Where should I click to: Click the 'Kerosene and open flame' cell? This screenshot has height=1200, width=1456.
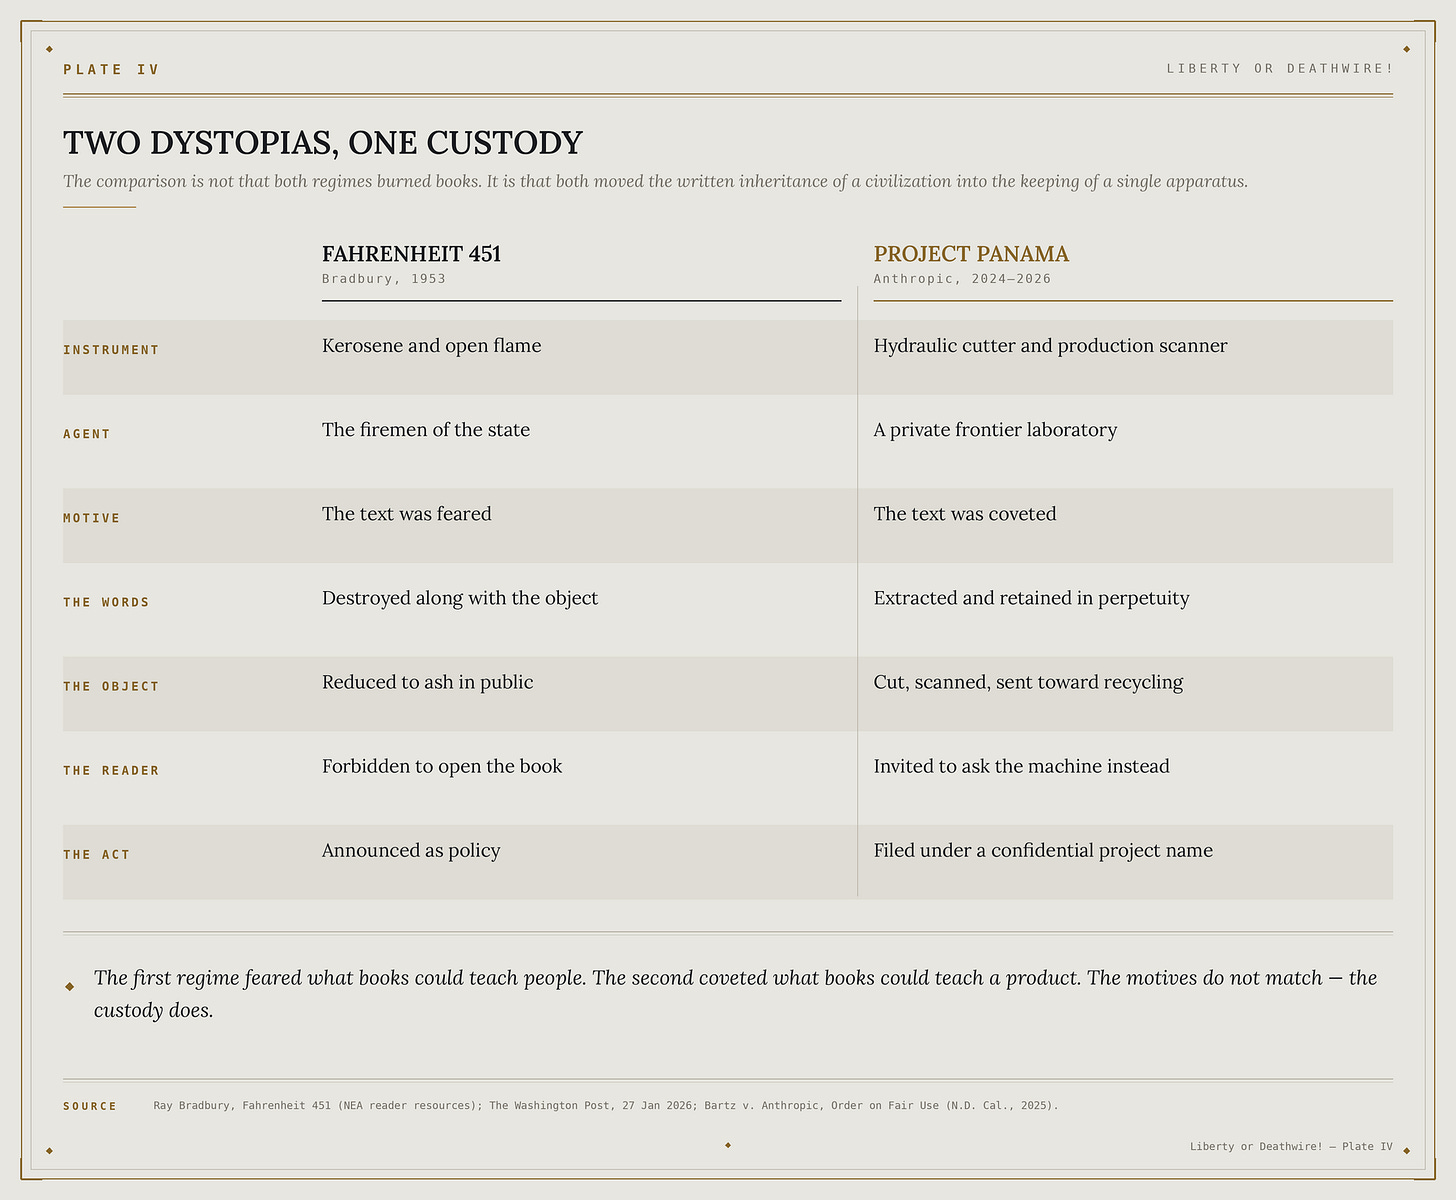[x=431, y=346]
